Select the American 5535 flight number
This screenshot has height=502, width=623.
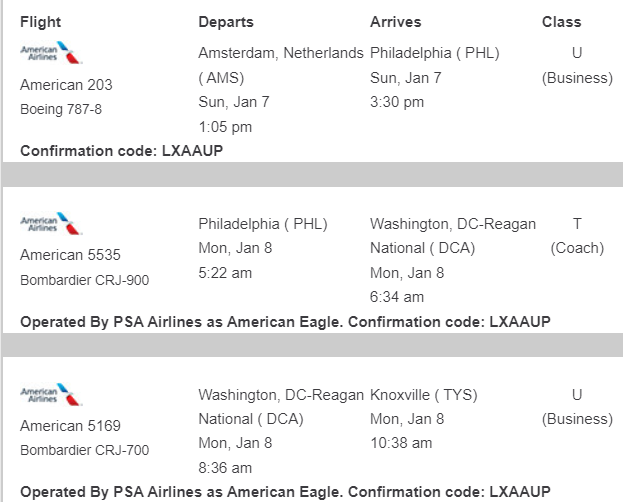coord(70,255)
